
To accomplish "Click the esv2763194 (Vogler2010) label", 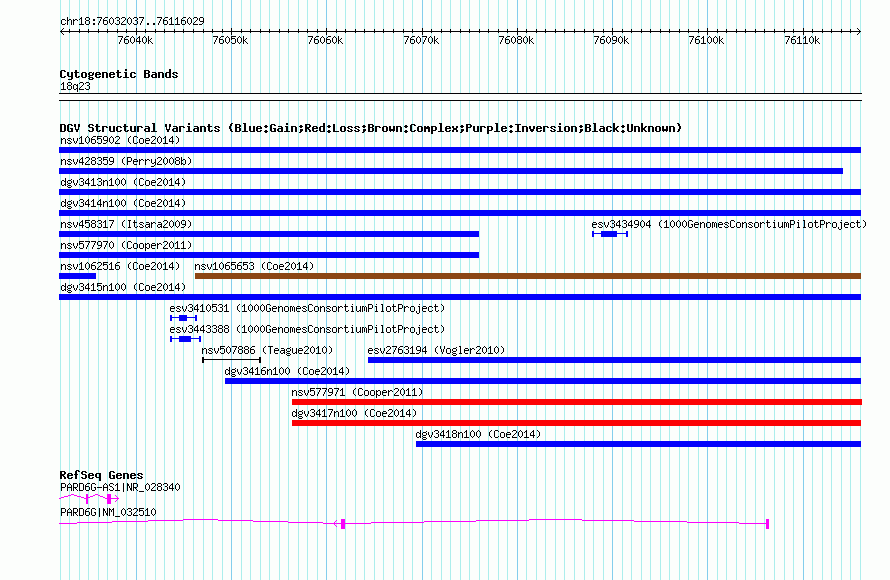I will click(436, 350).
